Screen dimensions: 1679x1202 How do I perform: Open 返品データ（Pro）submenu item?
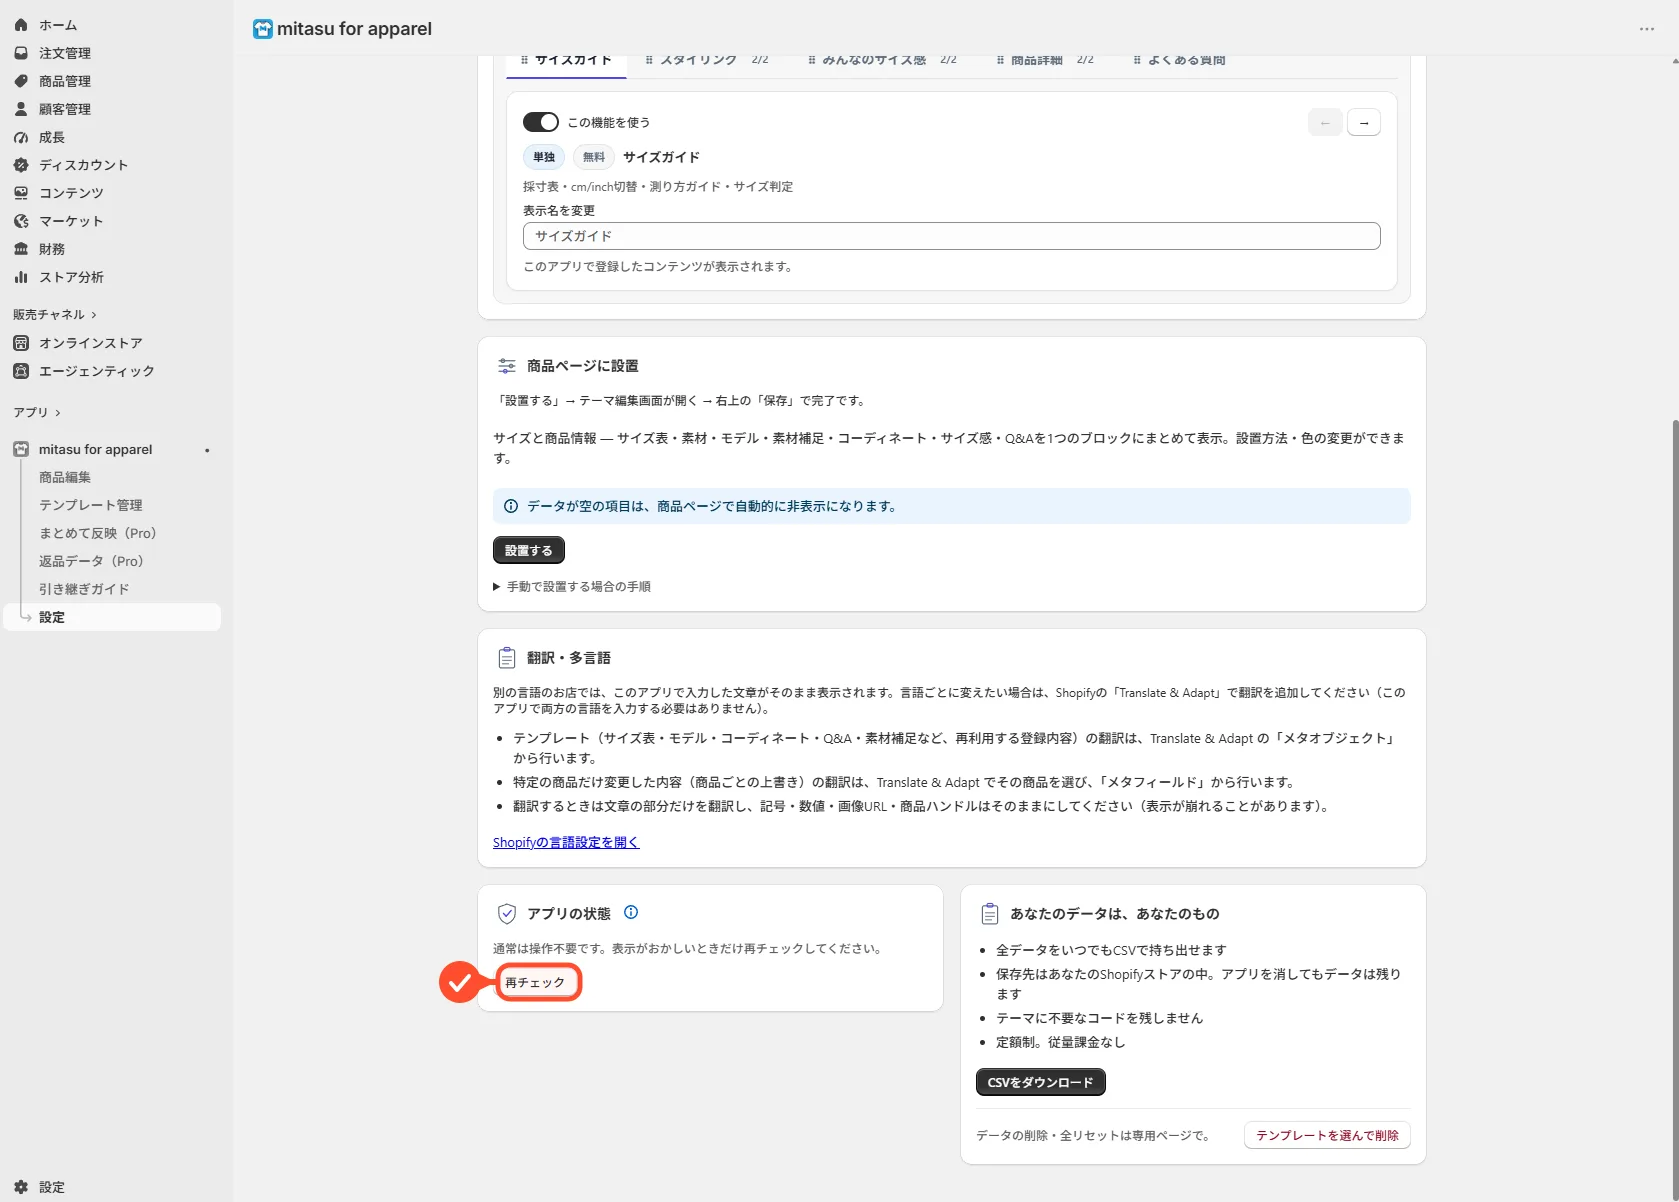pos(92,562)
